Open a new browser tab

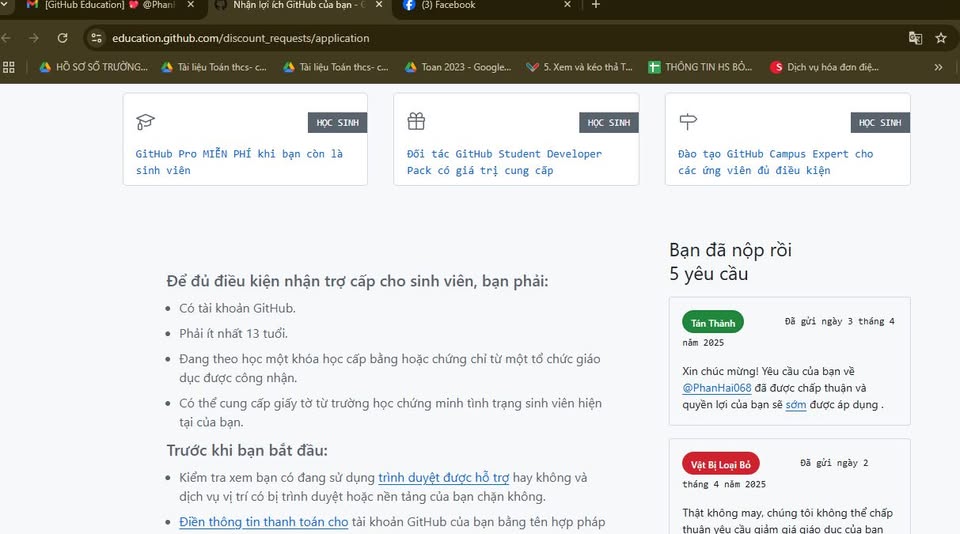(595, 5)
